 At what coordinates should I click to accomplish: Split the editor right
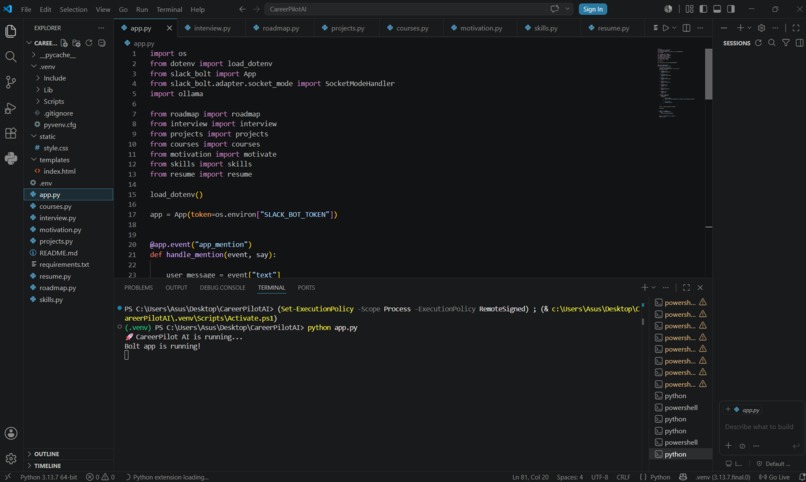click(686, 28)
